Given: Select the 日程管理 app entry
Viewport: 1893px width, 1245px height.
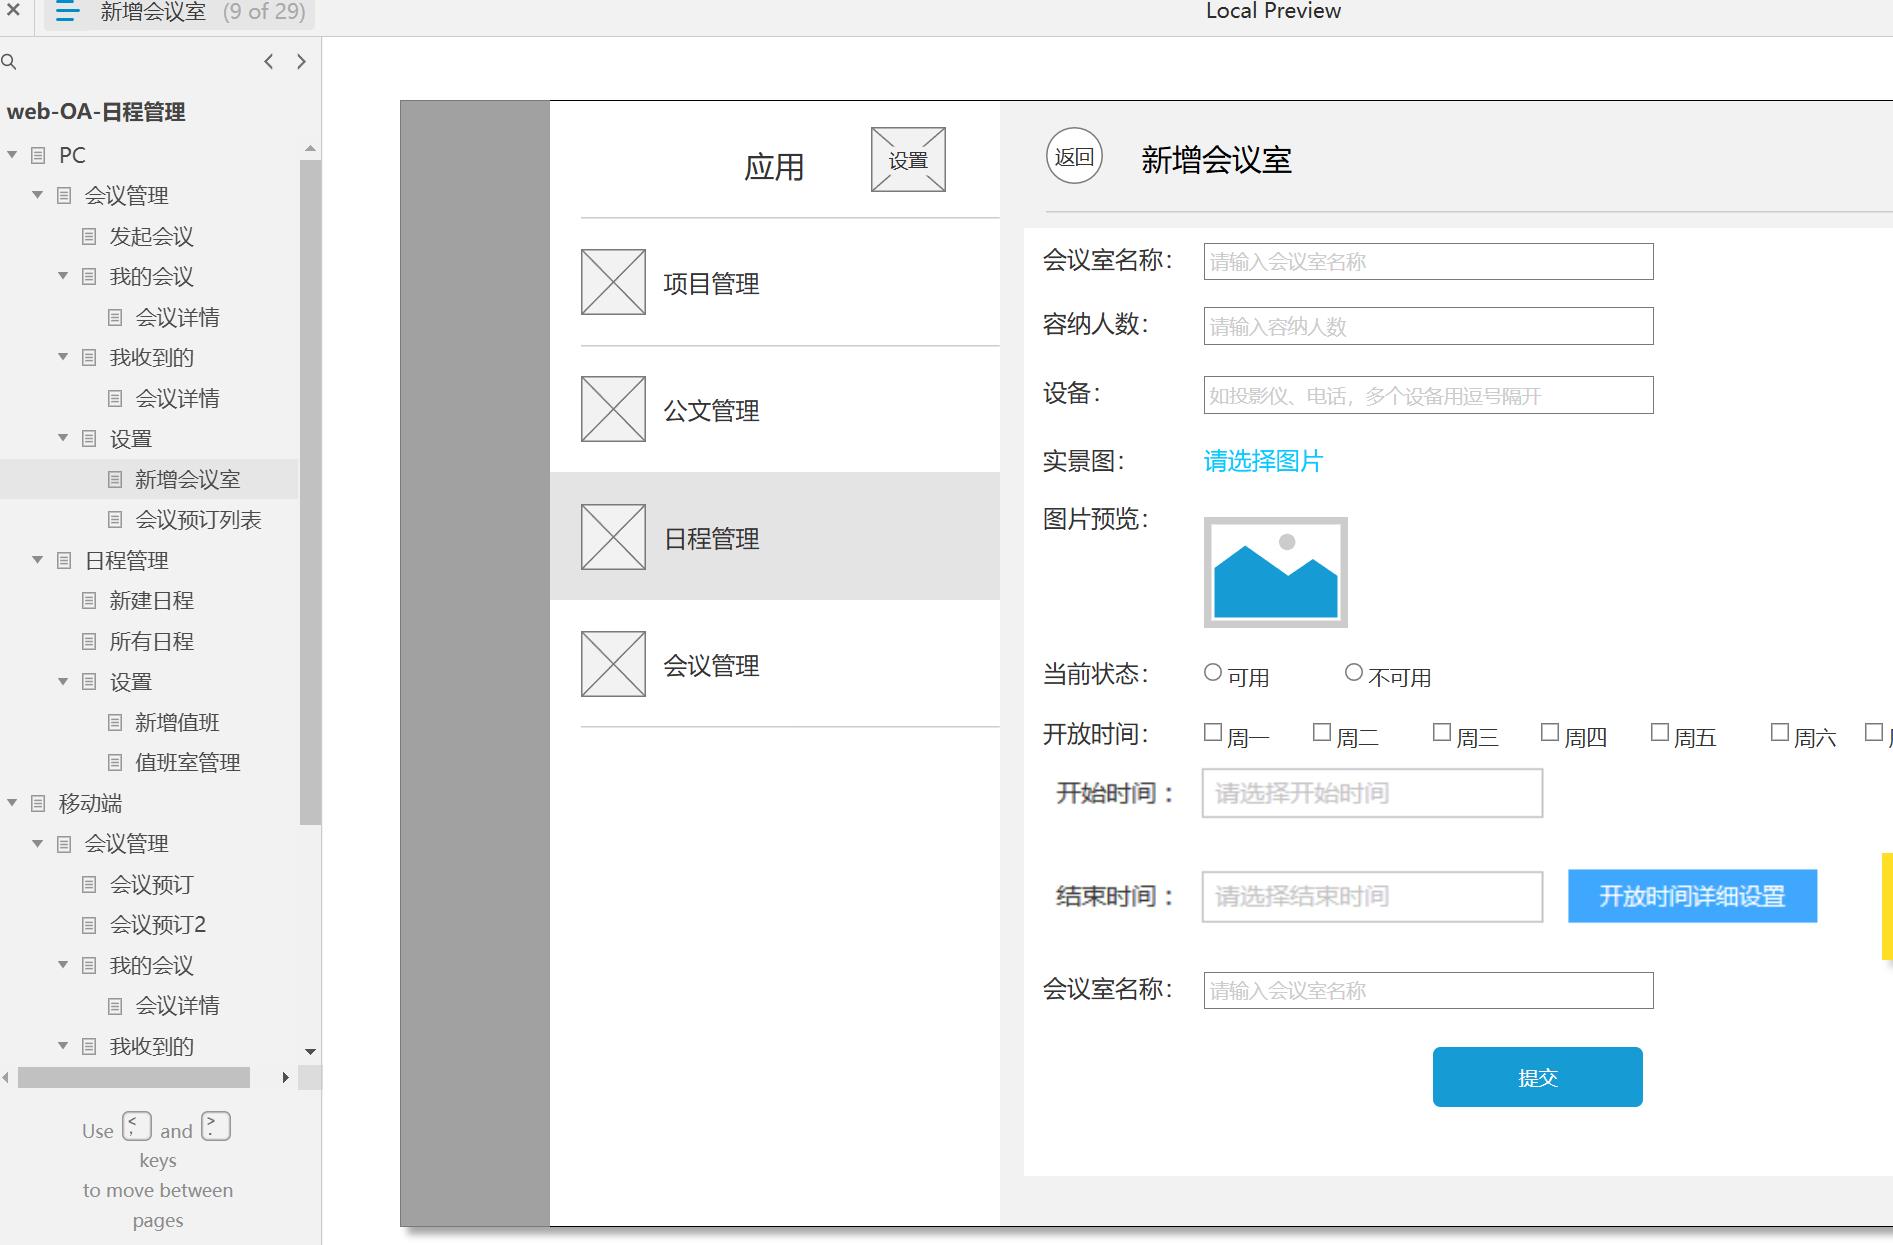Looking at the screenshot, I should [775, 536].
